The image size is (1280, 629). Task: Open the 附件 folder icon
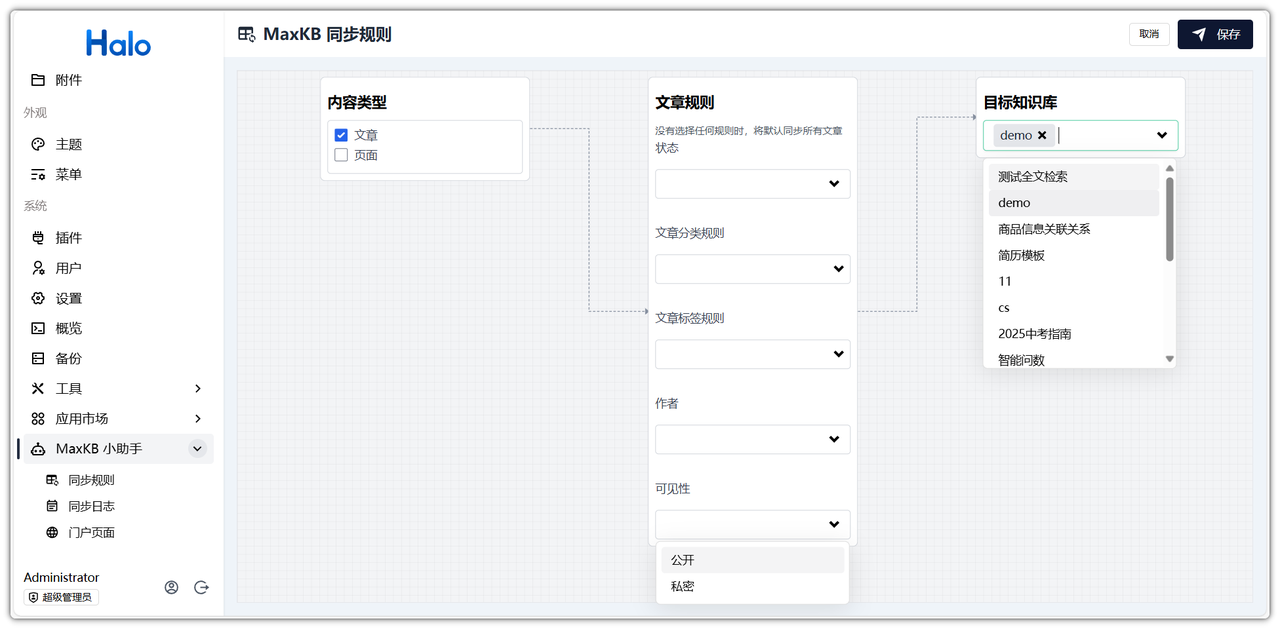tap(38, 80)
